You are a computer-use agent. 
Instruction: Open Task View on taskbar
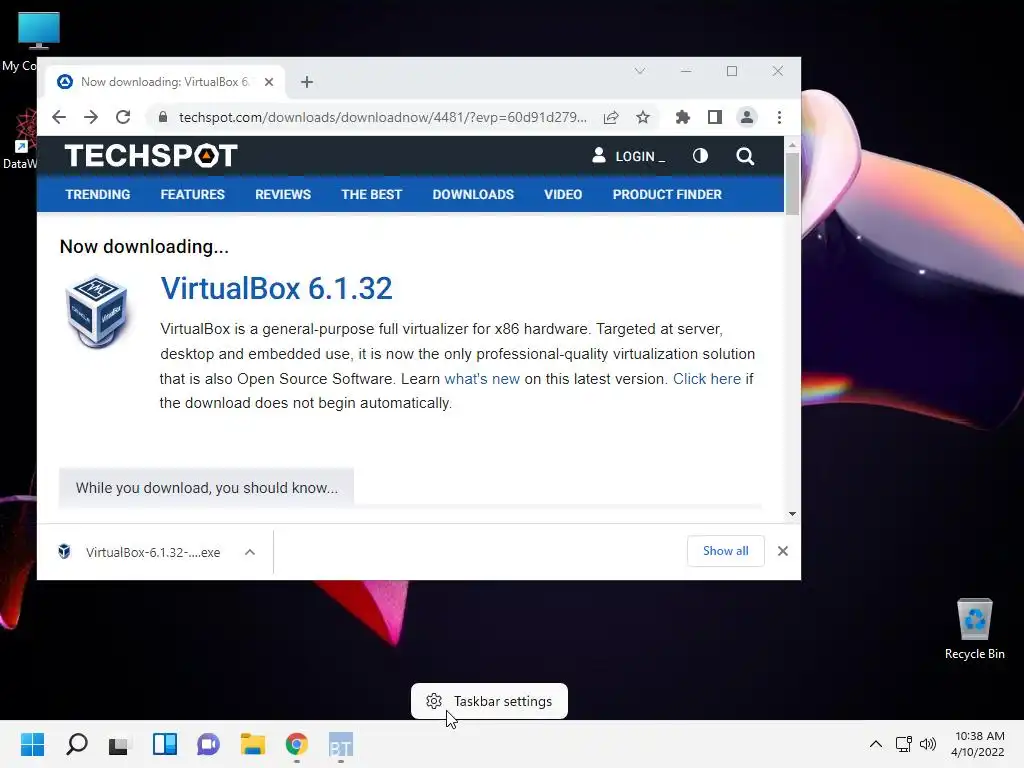pyautogui.click(x=120, y=744)
